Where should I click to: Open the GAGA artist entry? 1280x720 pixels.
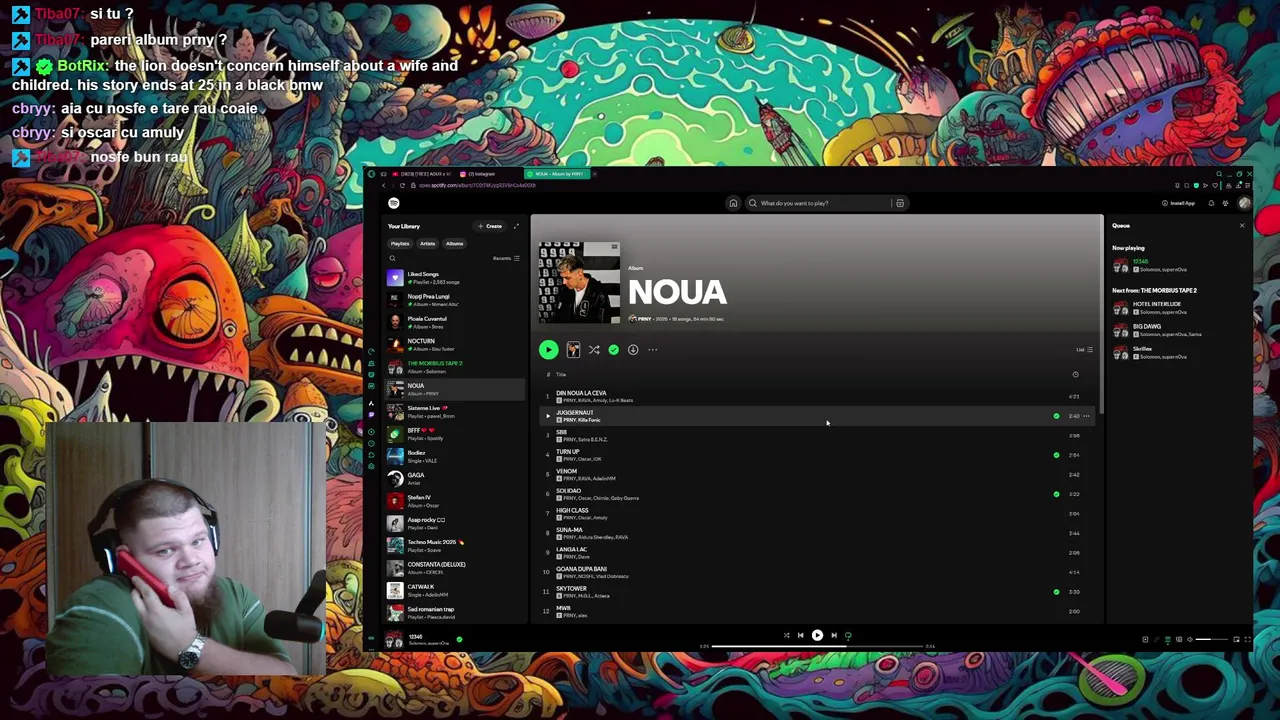coord(455,479)
